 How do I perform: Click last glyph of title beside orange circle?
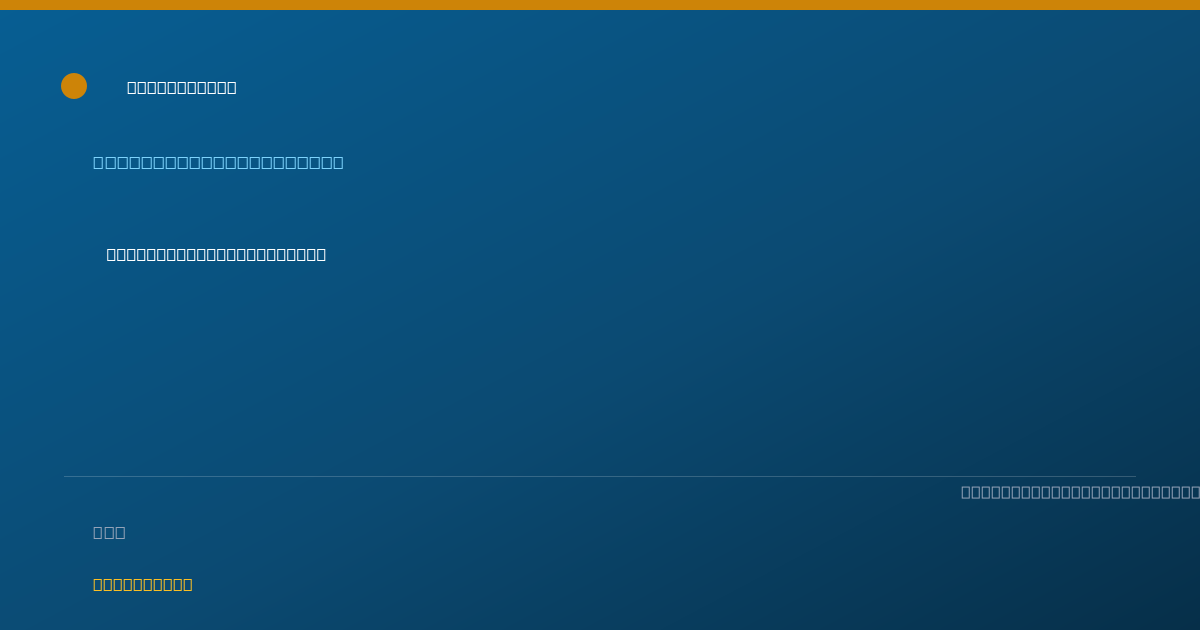click(x=232, y=88)
